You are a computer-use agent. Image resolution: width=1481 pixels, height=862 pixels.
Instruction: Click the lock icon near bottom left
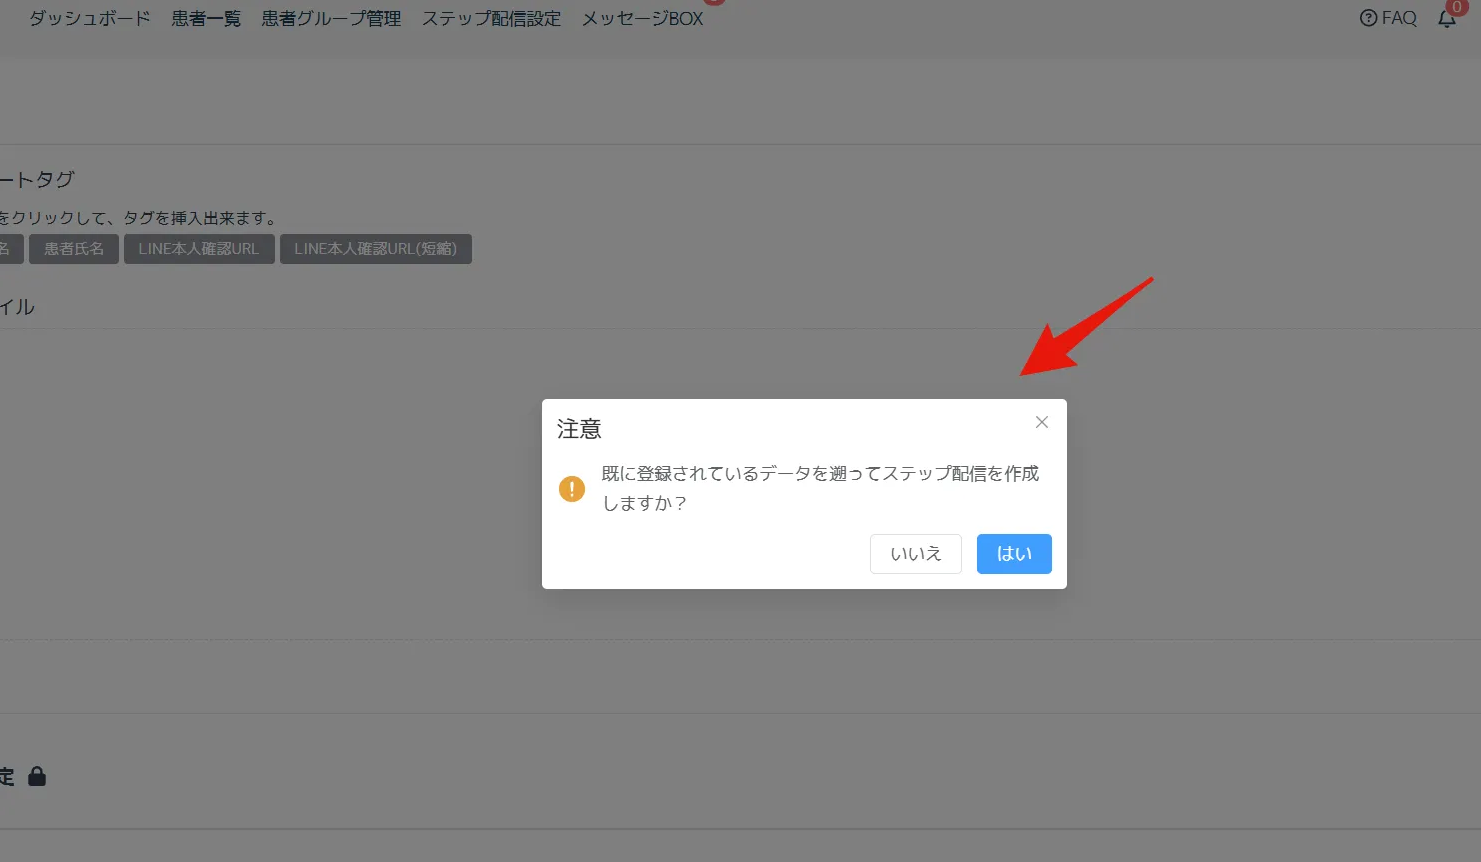tap(37, 776)
